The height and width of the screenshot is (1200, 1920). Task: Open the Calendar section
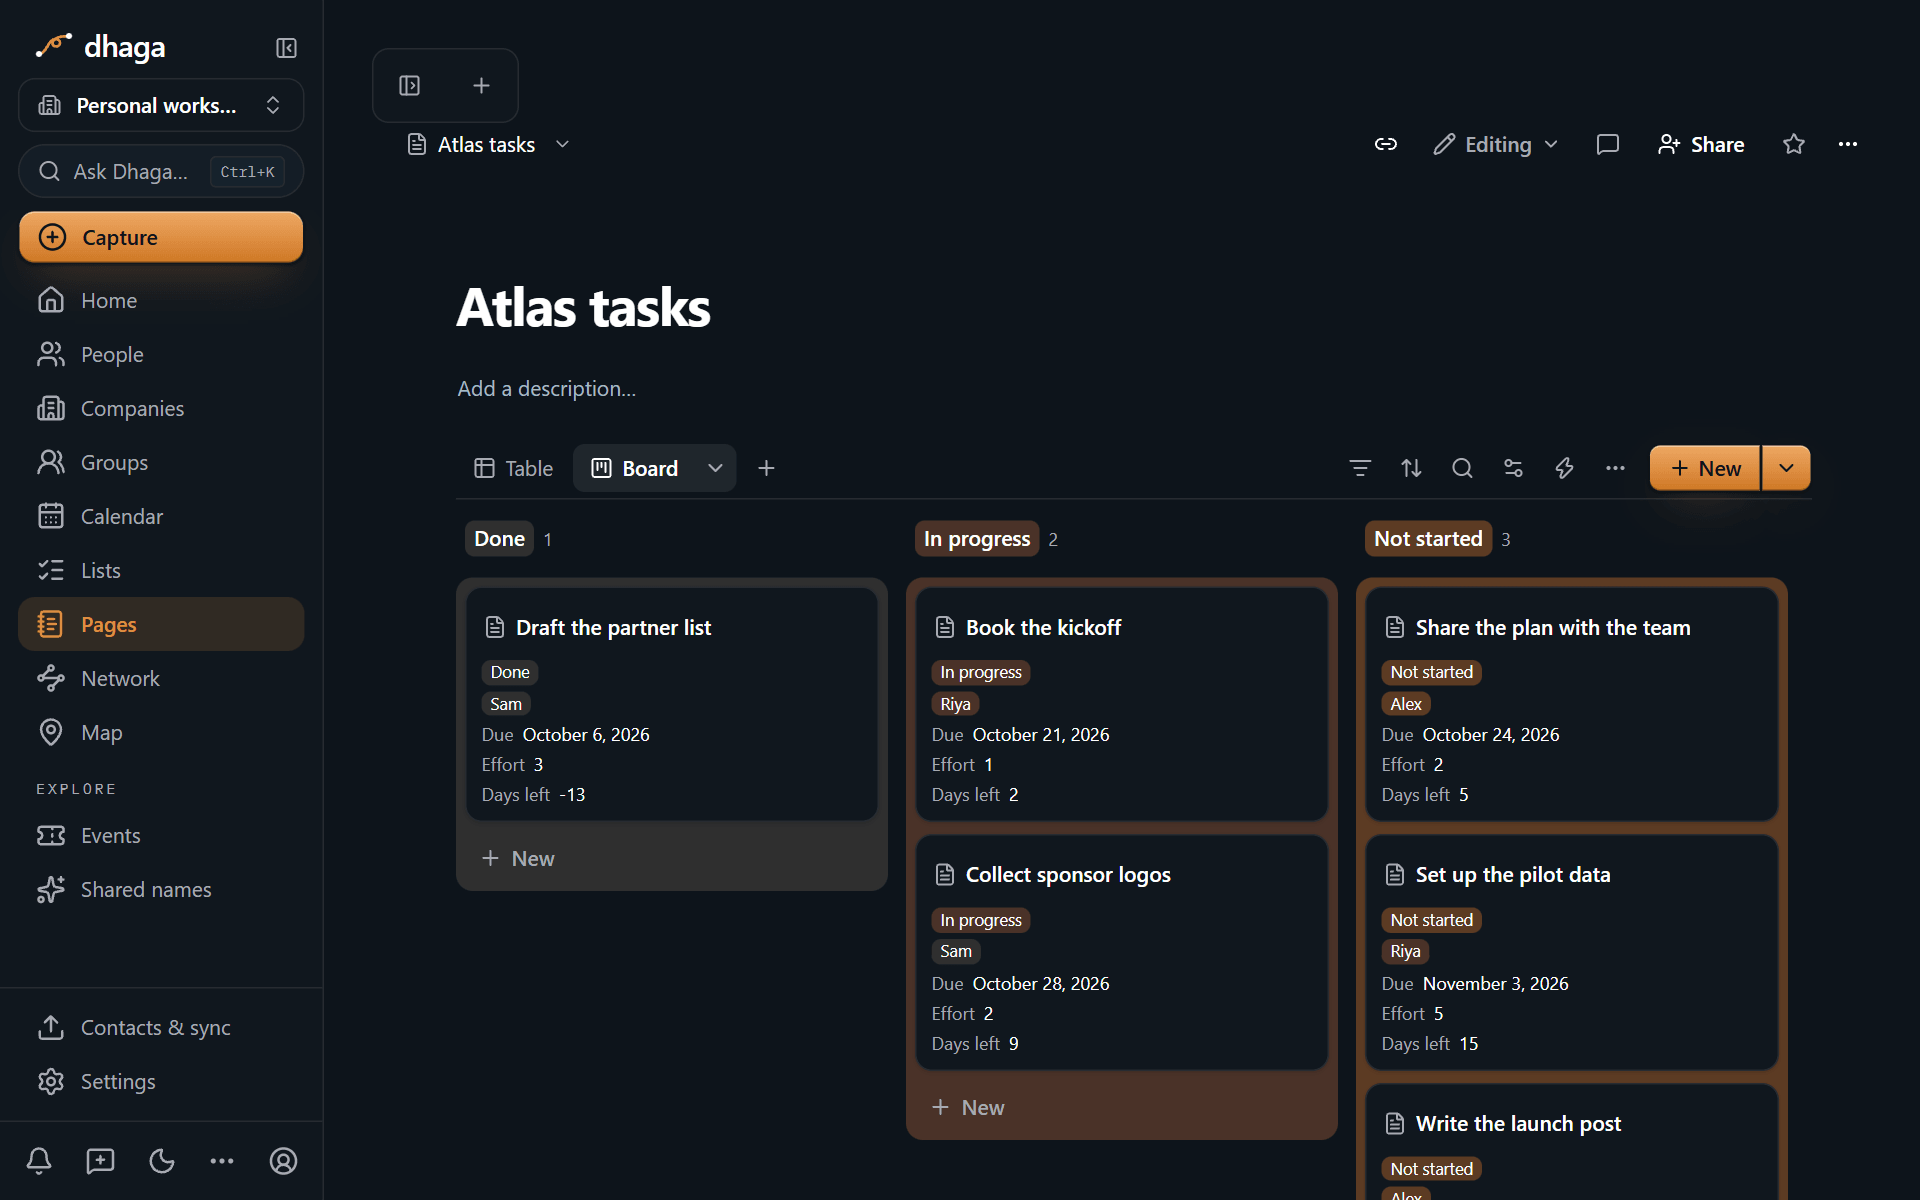coord(161,516)
